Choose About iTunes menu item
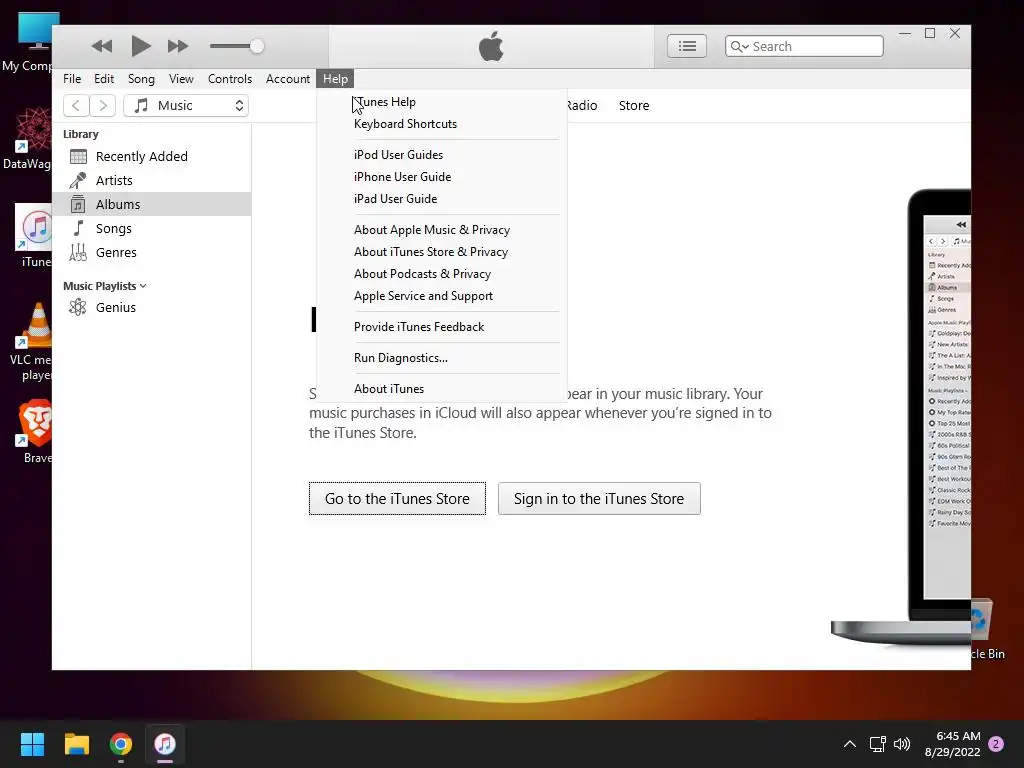This screenshot has height=768, width=1024. [441, 389]
